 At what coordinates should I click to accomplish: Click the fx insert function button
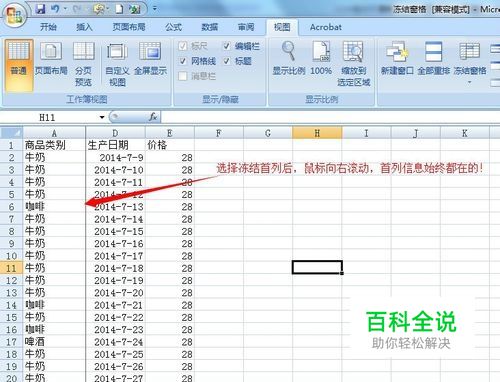coord(153,117)
